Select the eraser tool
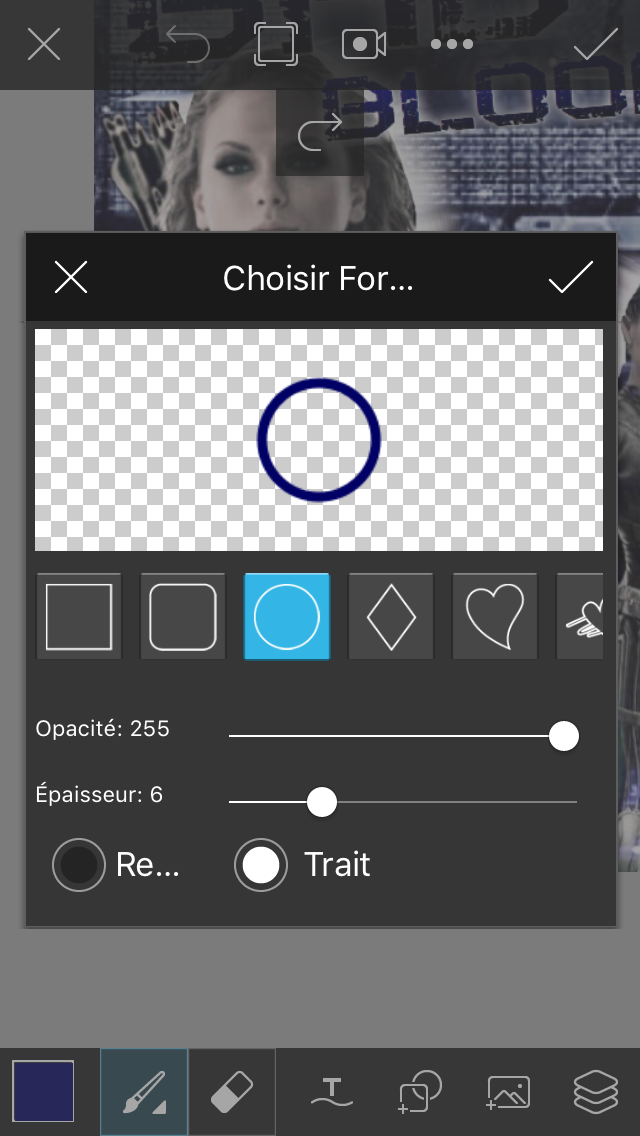This screenshot has height=1136, width=640. pos(232,1092)
